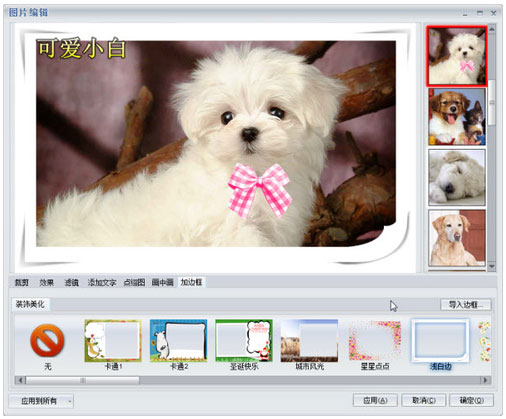Image resolution: width=506 pixels, height=419 pixels.
Task: Click the frame list right scroll arrow
Action: point(485,380)
